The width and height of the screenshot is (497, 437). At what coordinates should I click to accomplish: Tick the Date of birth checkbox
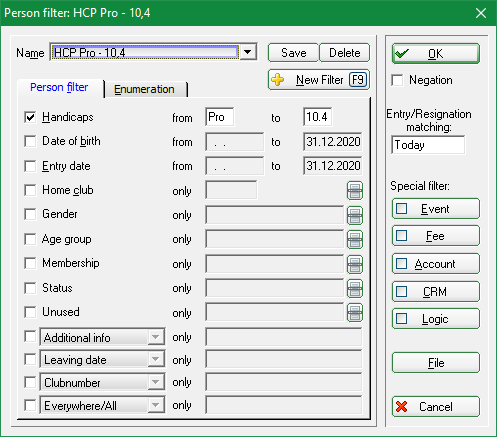tap(30, 141)
